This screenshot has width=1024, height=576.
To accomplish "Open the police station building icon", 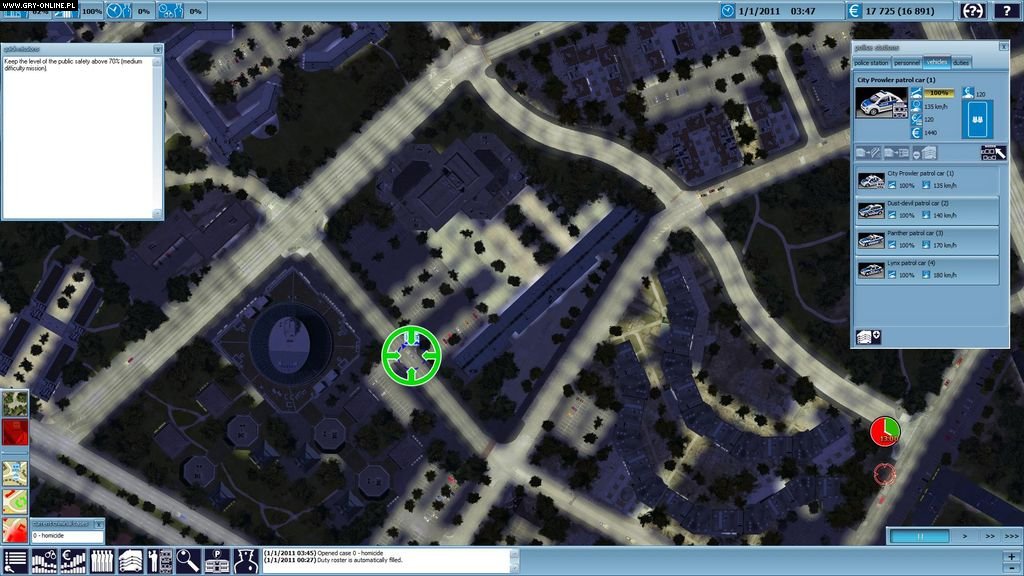I will tap(216, 561).
